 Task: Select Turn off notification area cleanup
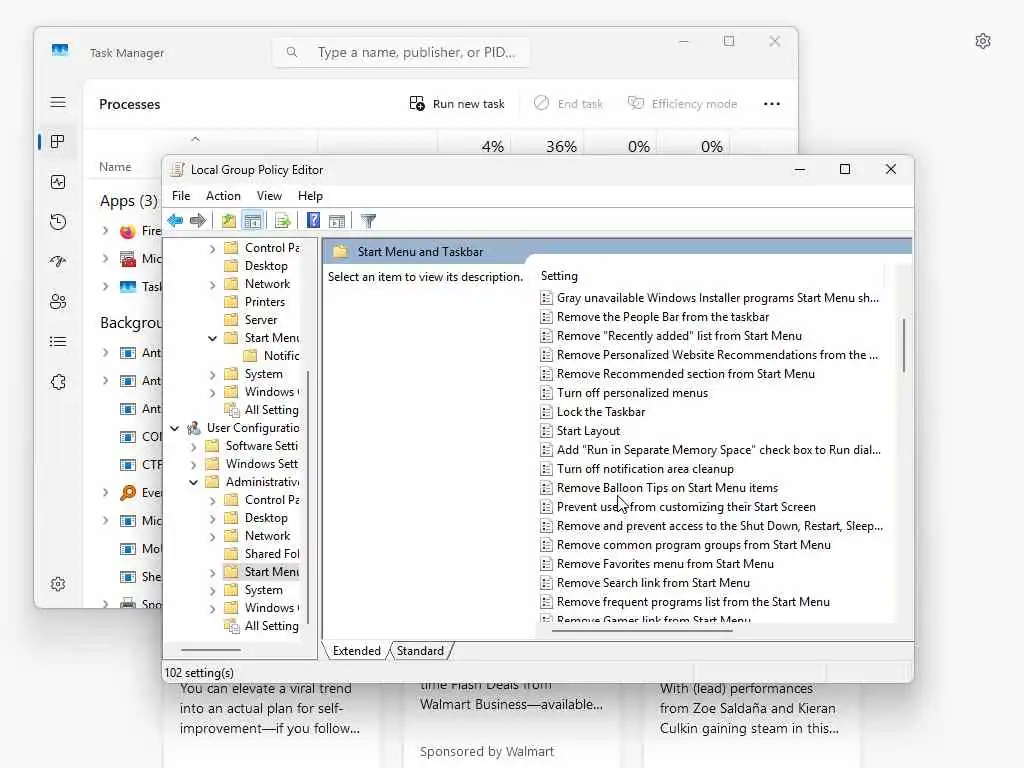[x=645, y=469]
